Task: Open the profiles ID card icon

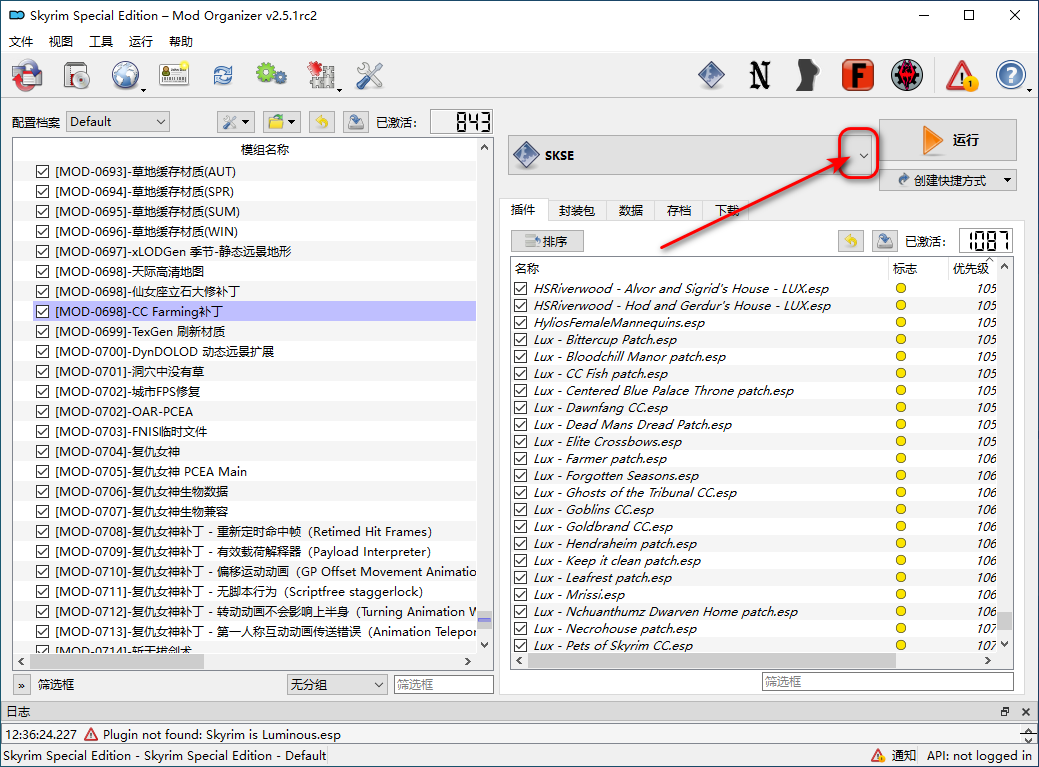Action: 174,76
